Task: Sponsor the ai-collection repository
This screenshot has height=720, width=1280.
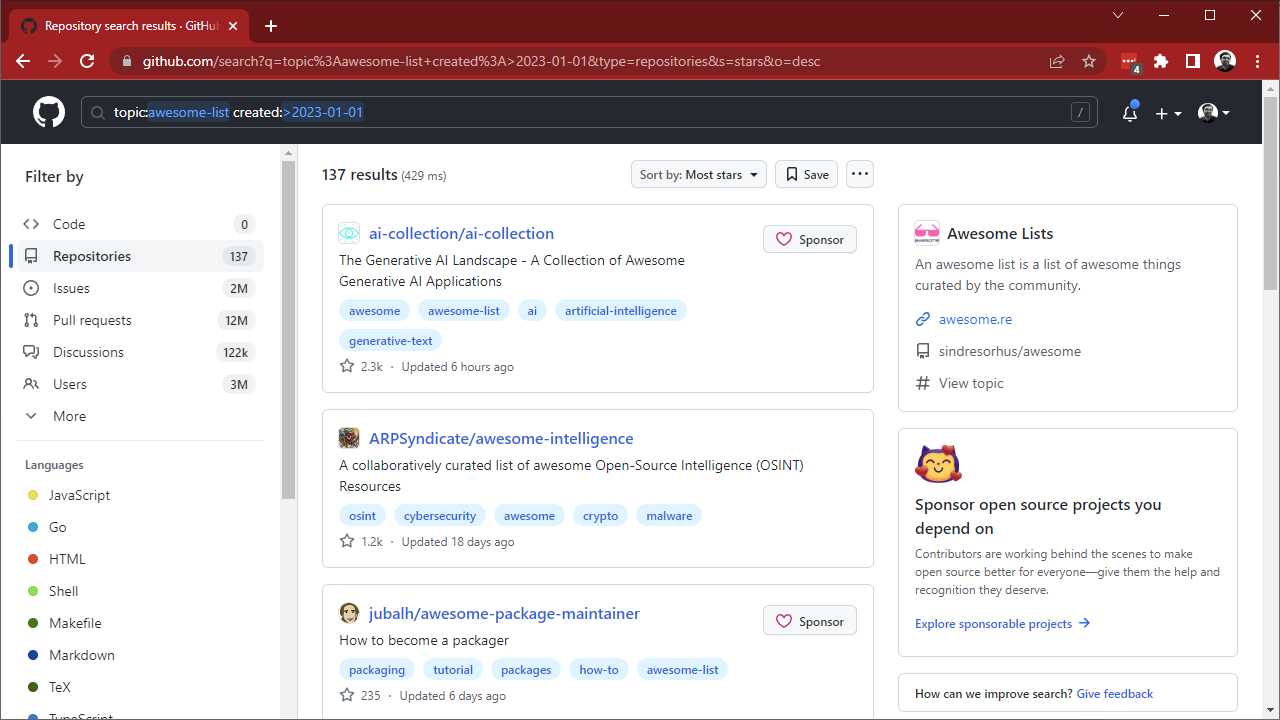Action: click(x=810, y=239)
